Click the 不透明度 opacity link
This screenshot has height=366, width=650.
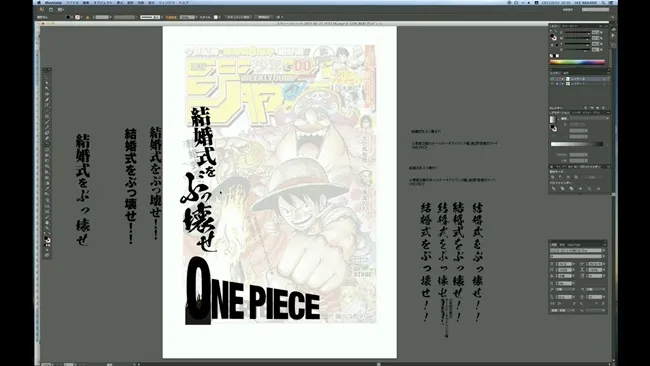171,17
